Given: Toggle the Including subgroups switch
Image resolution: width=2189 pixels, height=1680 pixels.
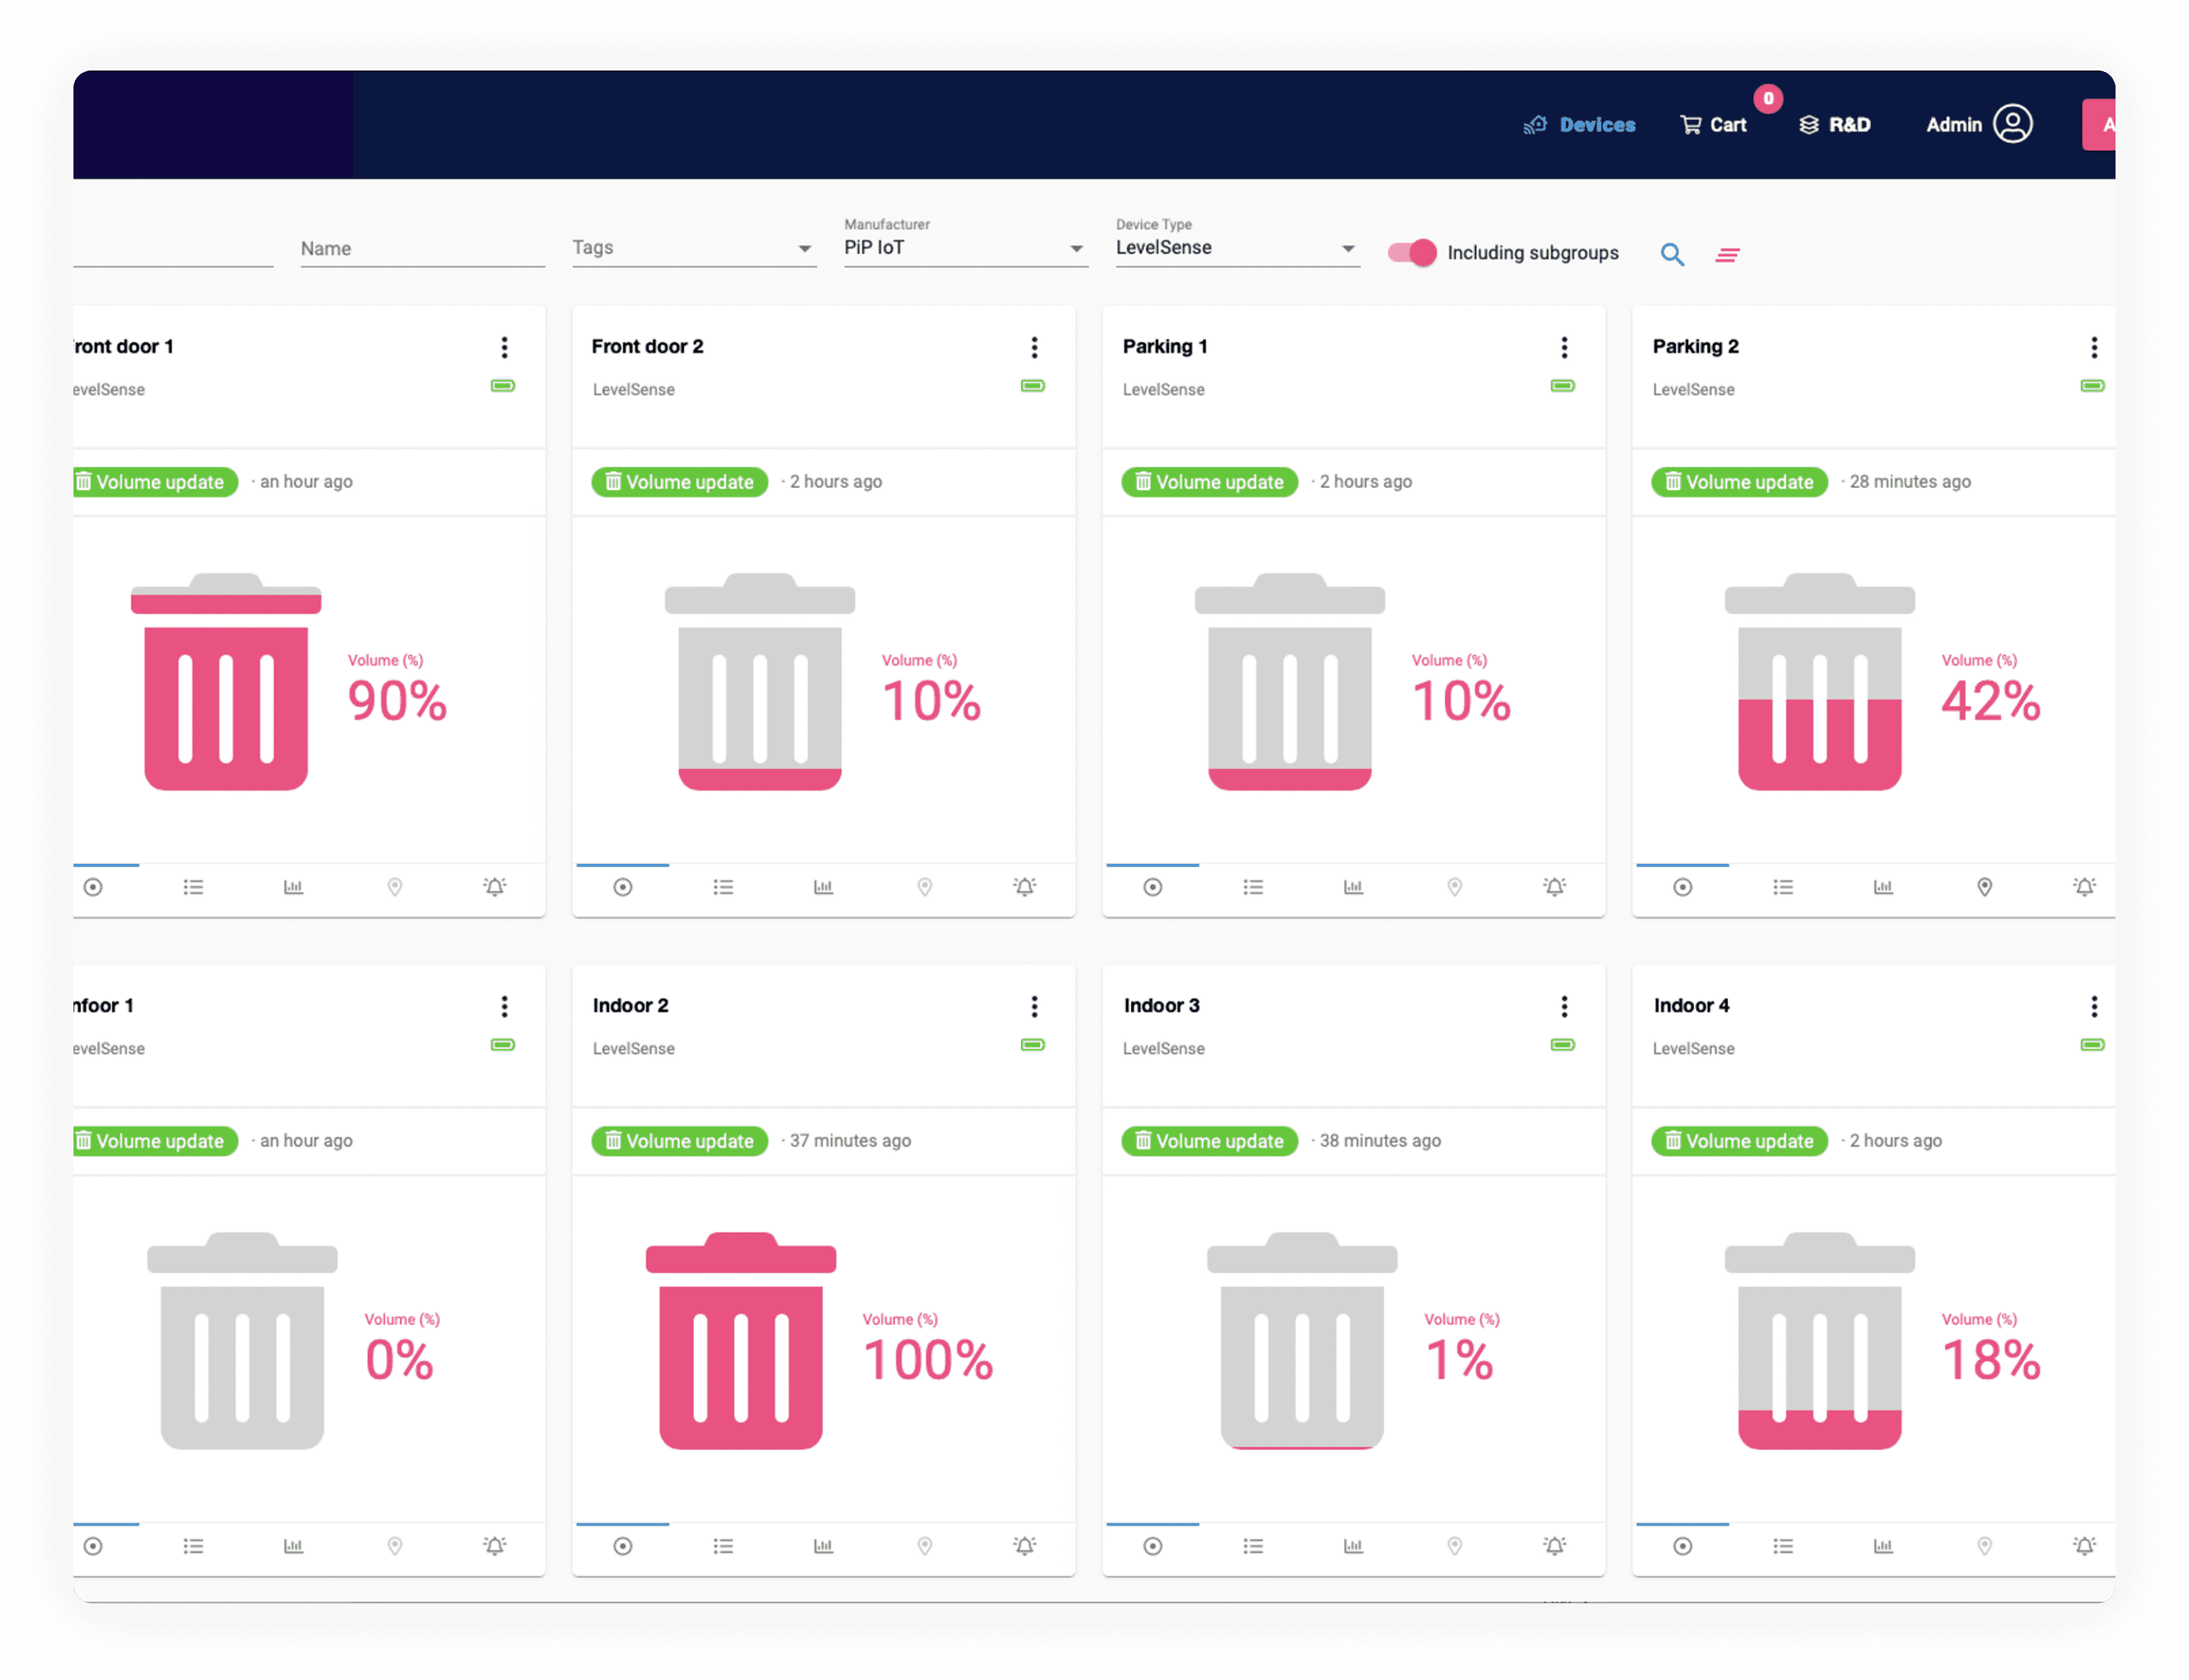Looking at the screenshot, I should tap(1411, 253).
